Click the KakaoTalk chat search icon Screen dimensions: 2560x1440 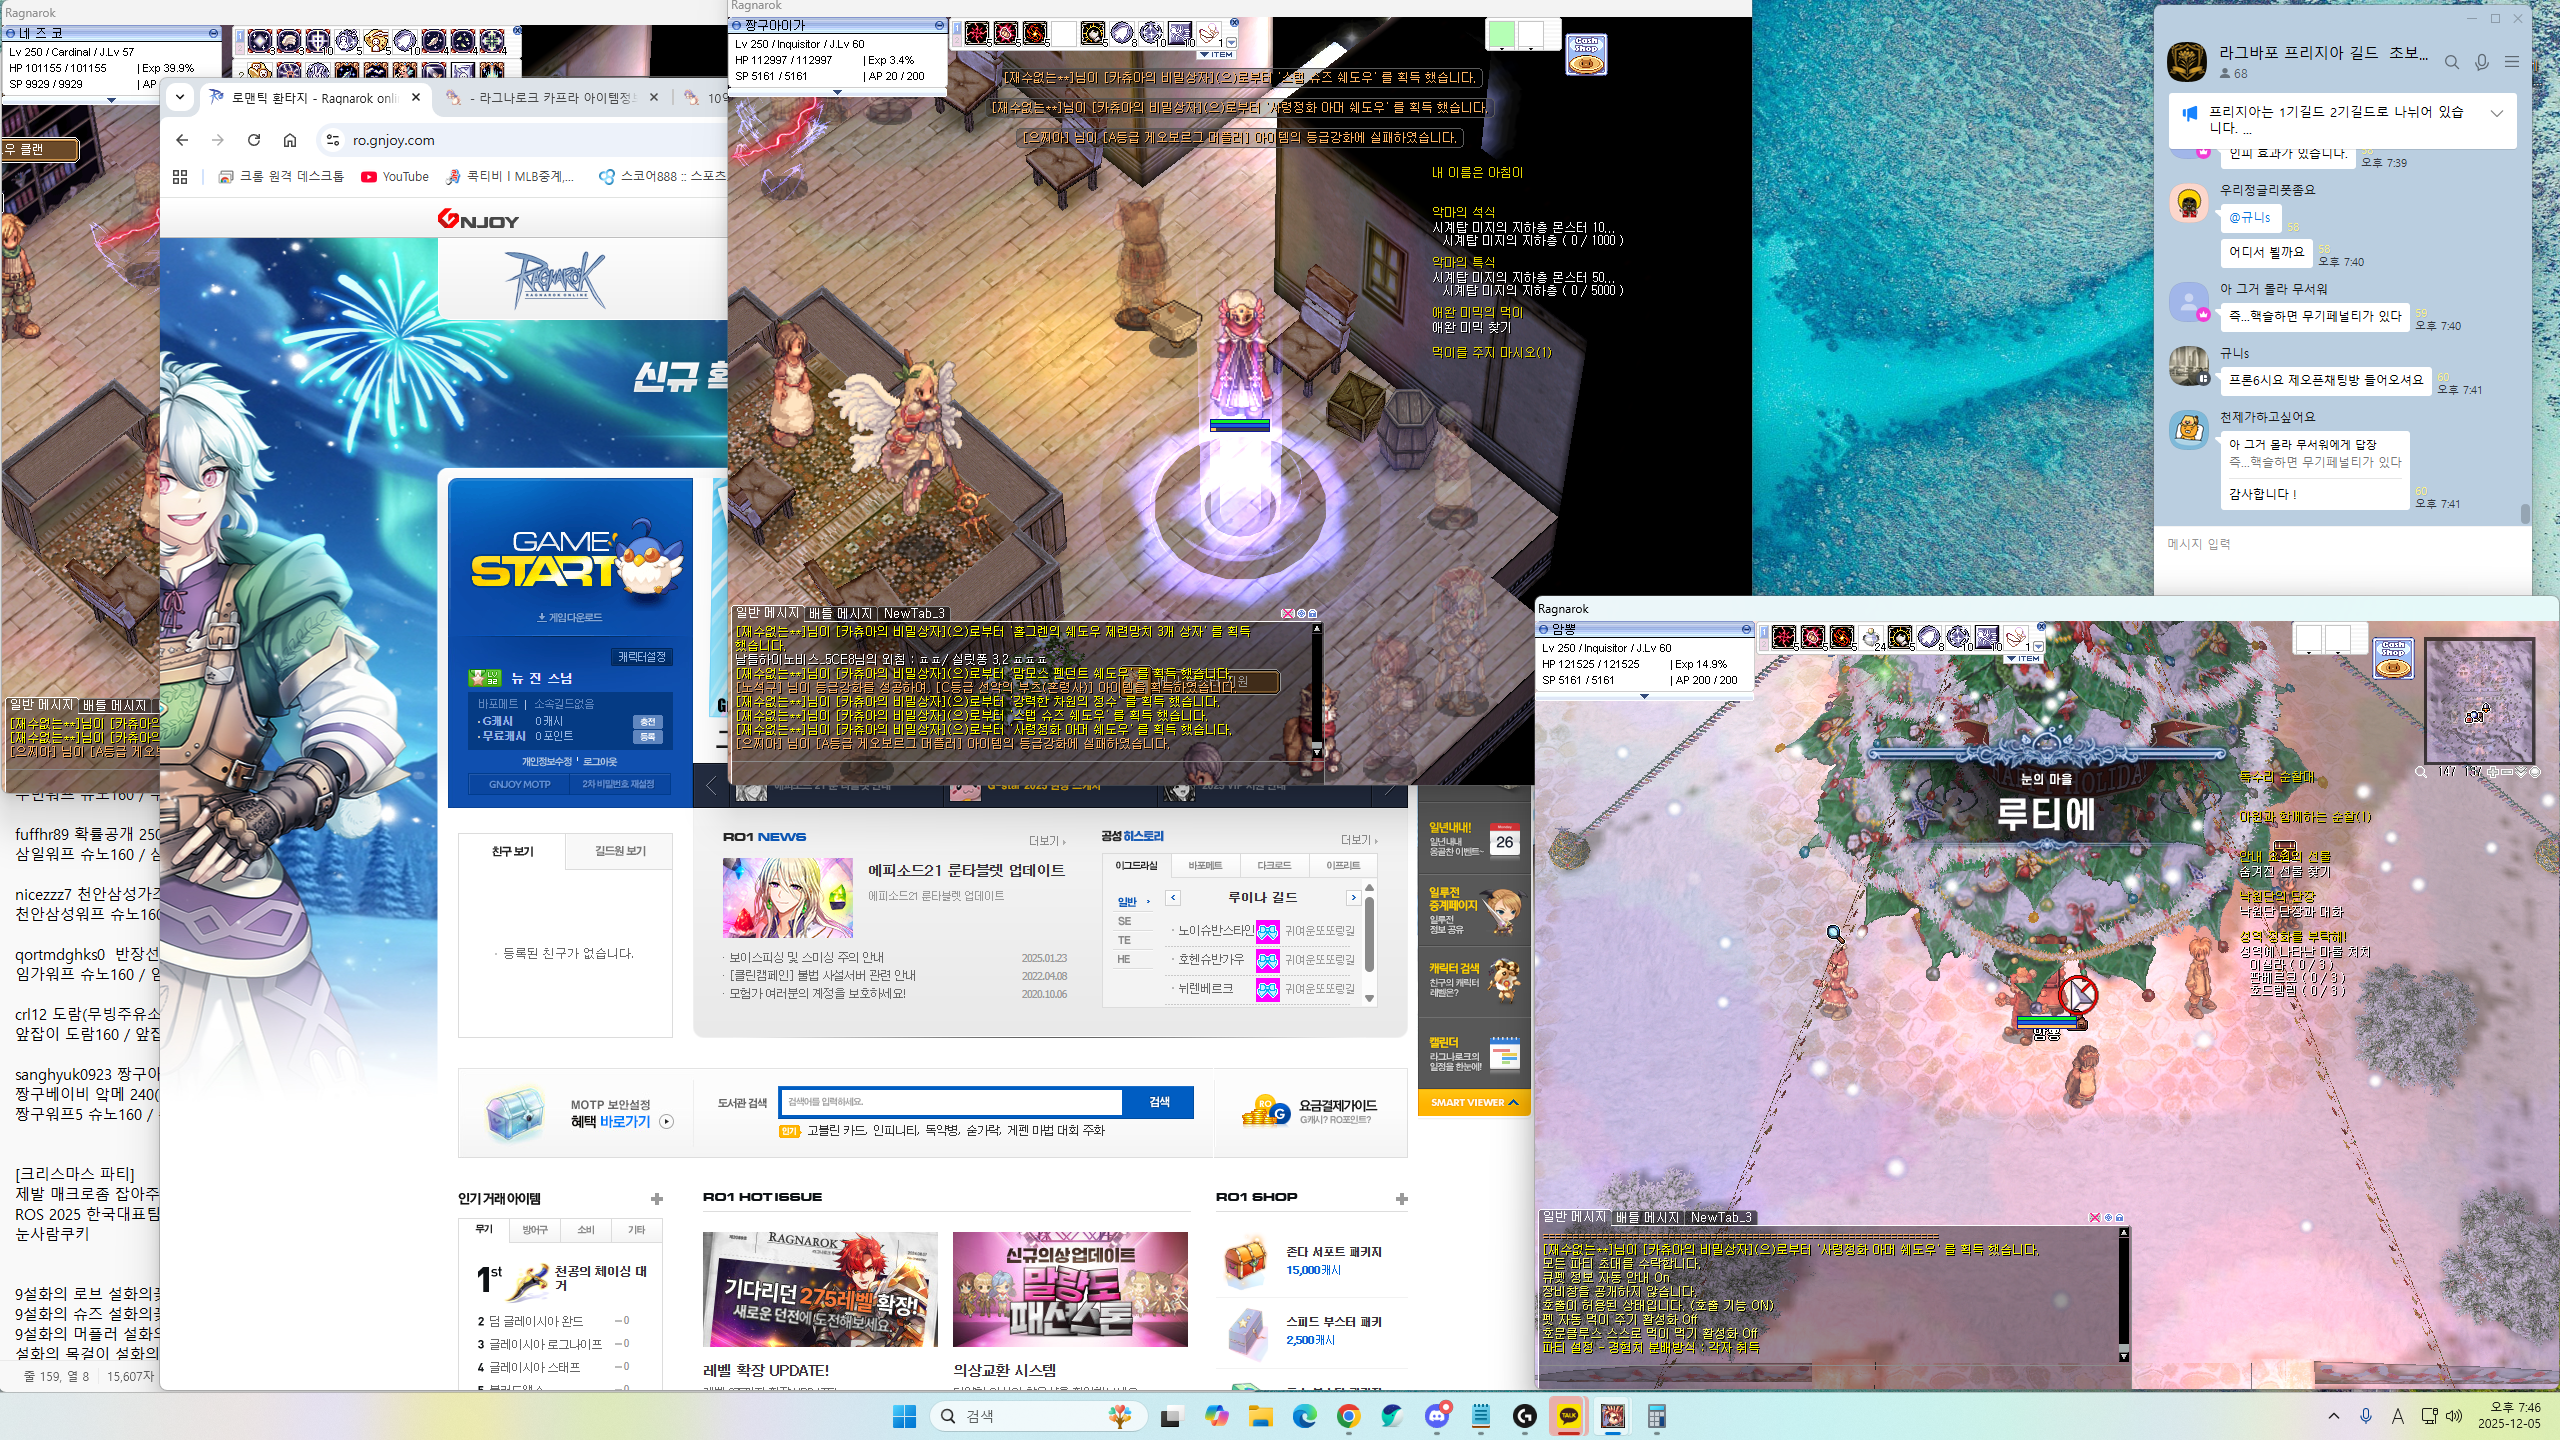pos(2451,62)
